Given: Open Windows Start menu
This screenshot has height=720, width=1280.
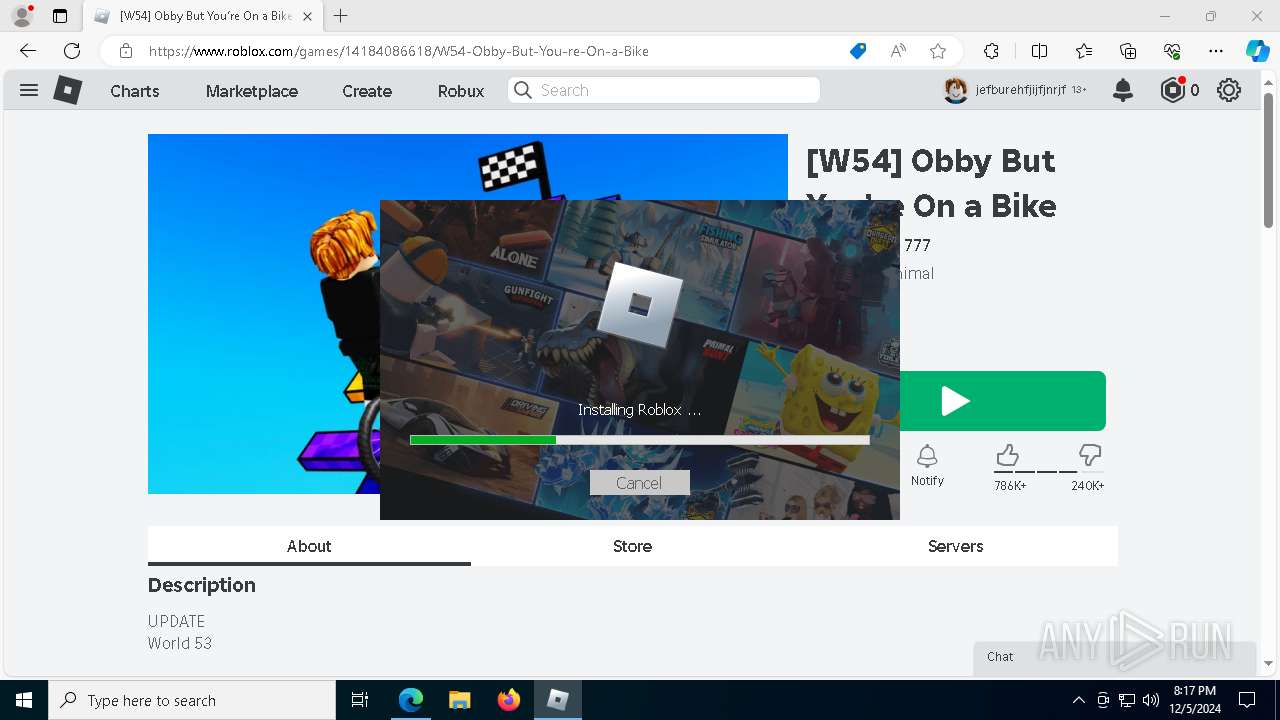Looking at the screenshot, I should [24, 700].
